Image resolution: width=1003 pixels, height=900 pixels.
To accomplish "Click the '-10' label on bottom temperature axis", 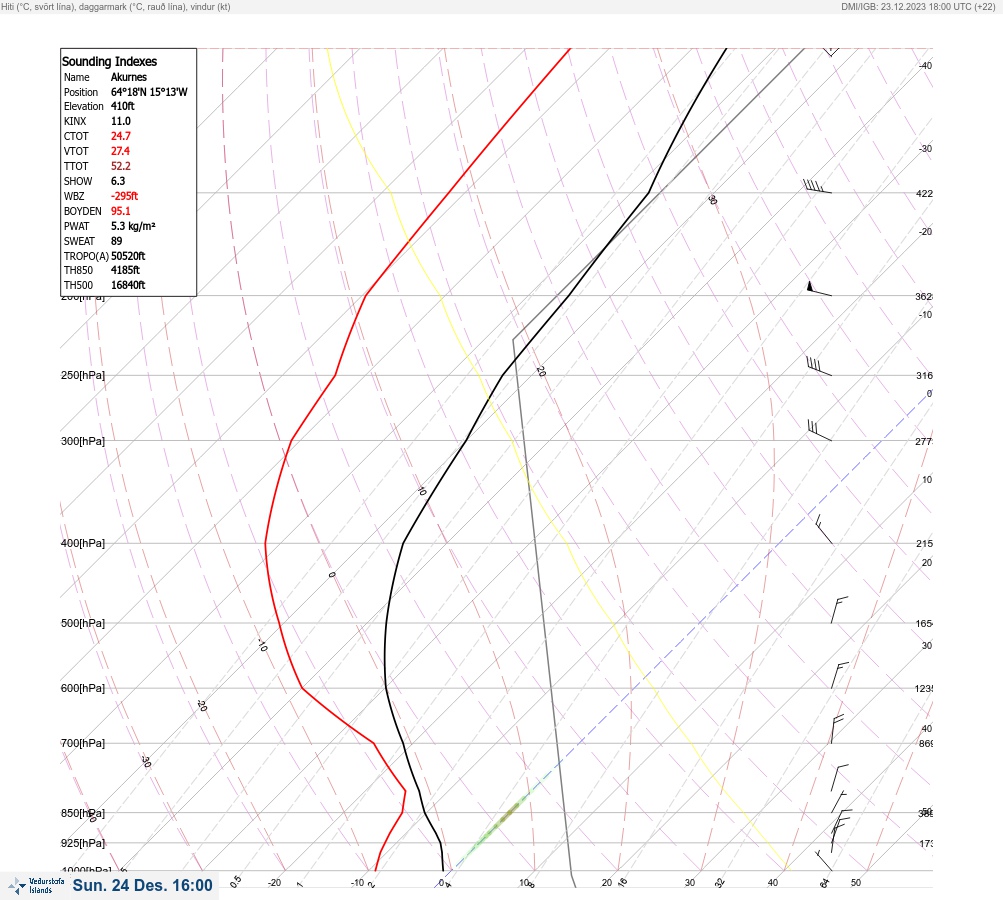I will click(358, 883).
